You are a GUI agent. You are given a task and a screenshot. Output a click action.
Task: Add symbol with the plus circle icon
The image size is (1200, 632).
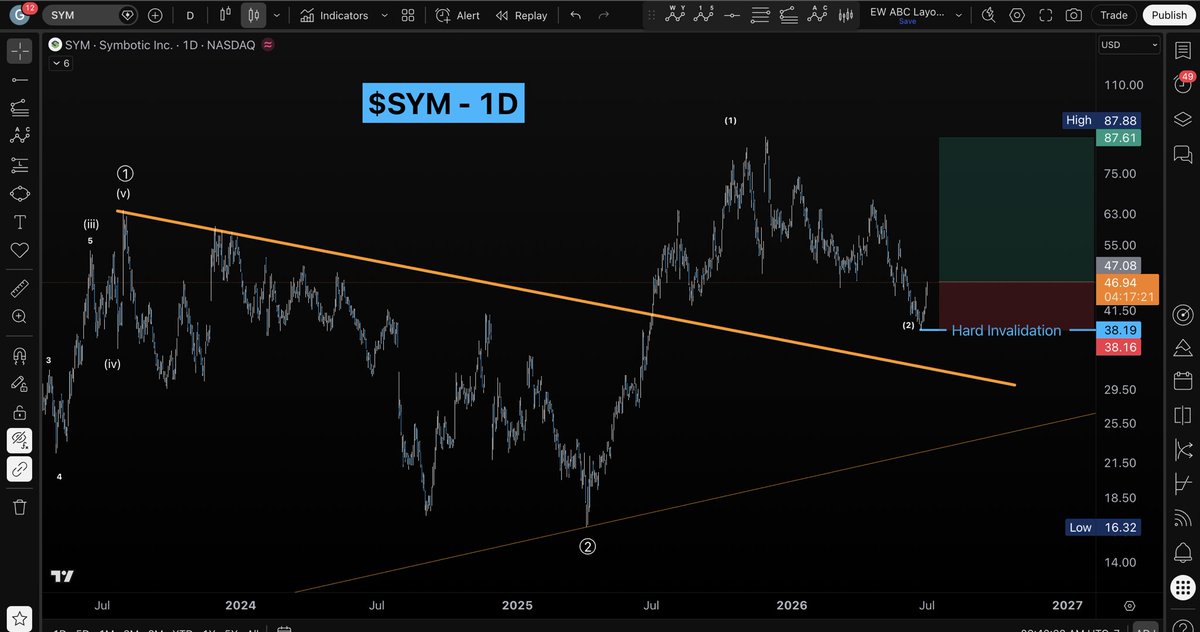[x=155, y=15]
